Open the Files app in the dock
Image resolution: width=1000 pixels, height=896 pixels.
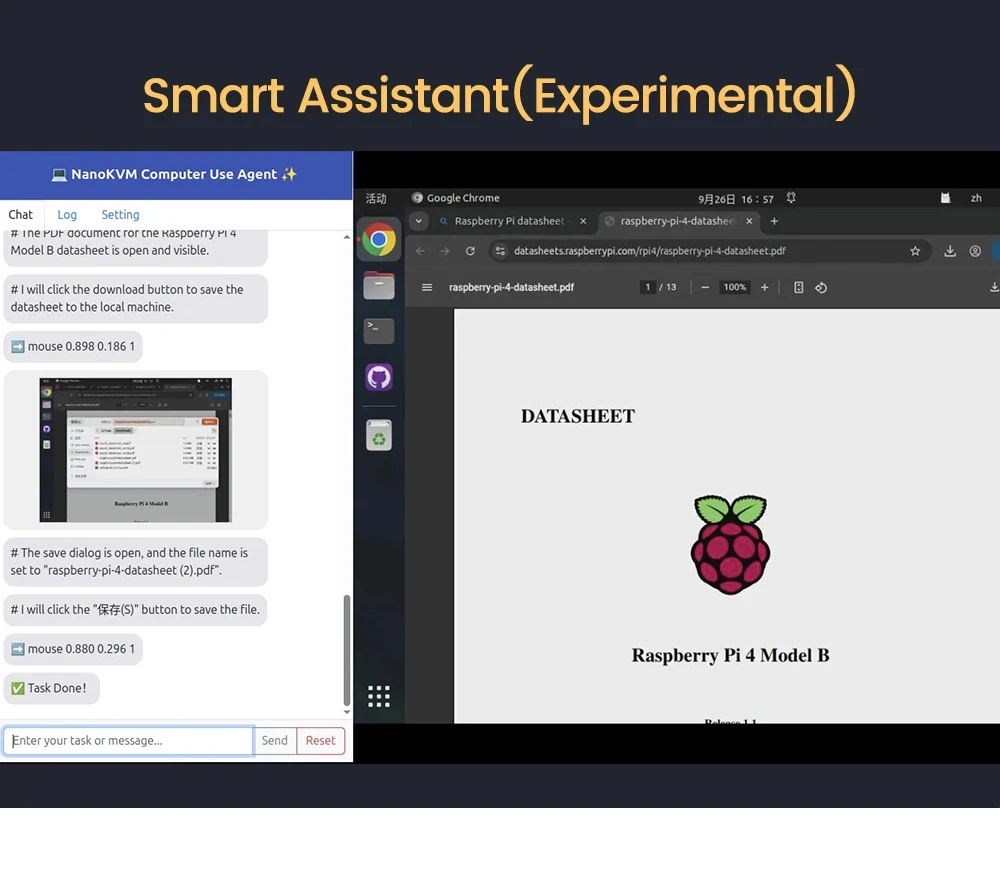coord(379,285)
